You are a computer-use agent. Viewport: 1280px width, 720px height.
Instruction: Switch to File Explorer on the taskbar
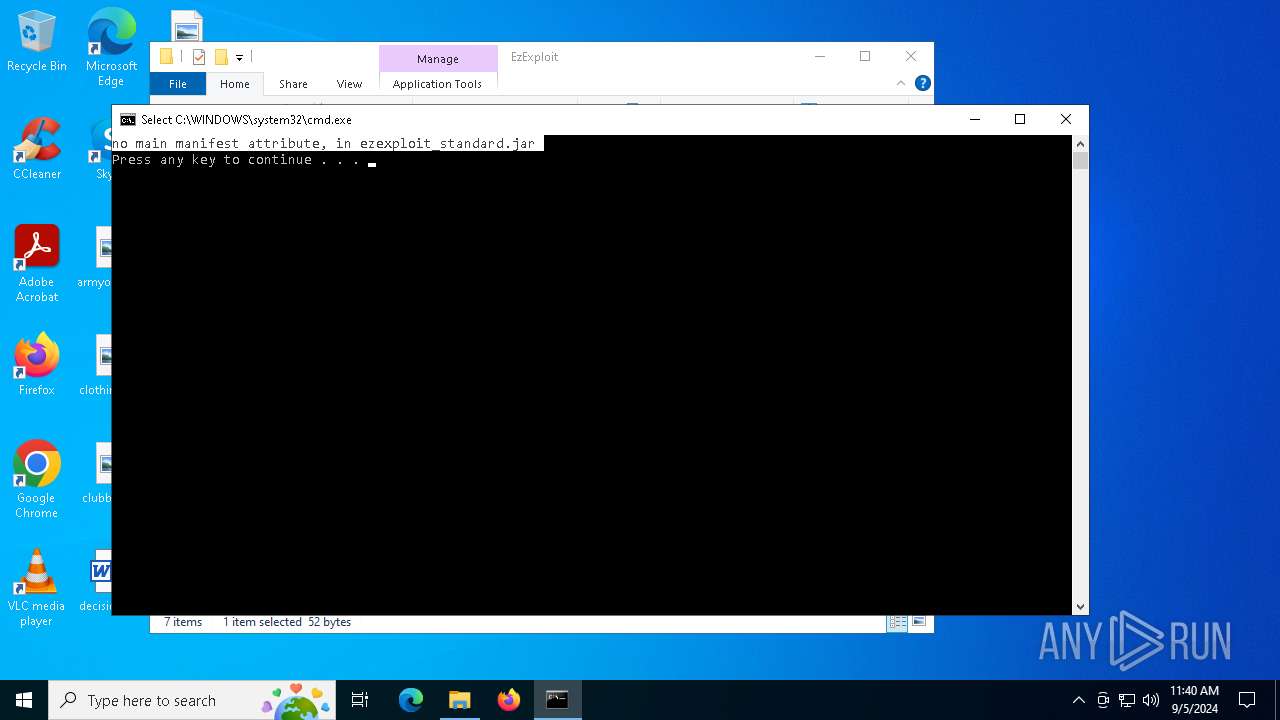coord(460,700)
